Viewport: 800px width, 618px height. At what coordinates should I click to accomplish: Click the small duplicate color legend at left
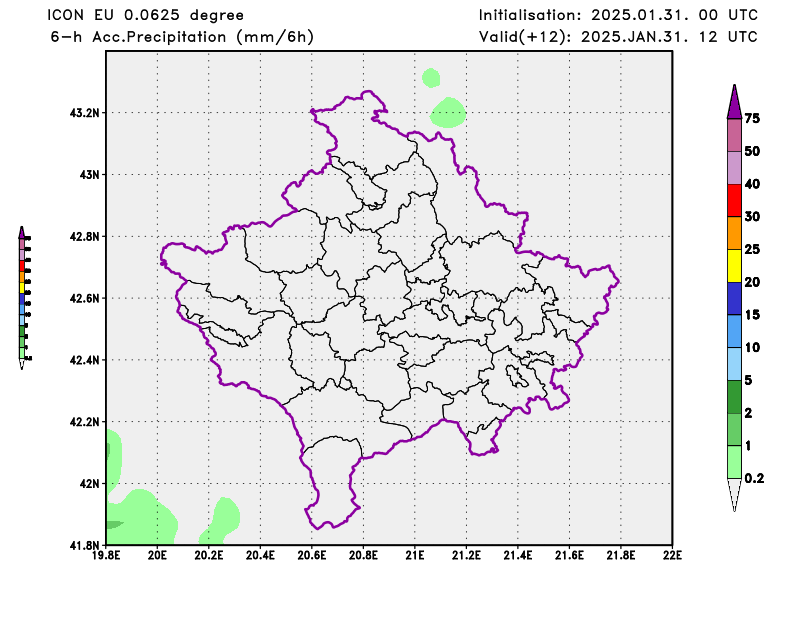click(x=24, y=298)
